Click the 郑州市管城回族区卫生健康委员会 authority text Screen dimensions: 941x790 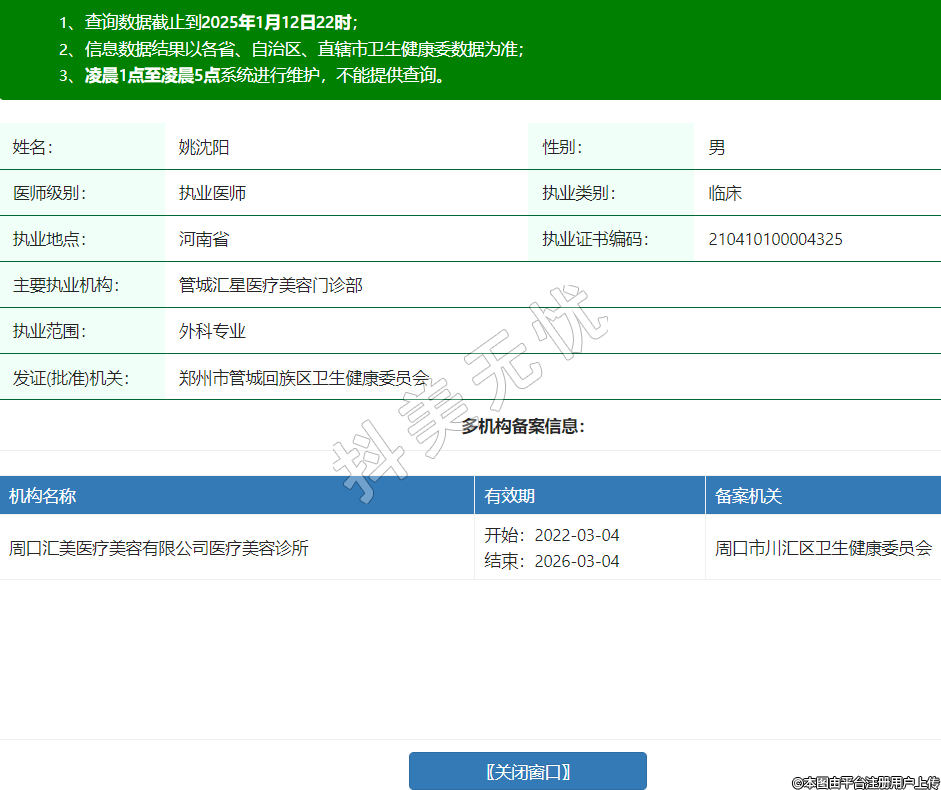[x=304, y=378]
